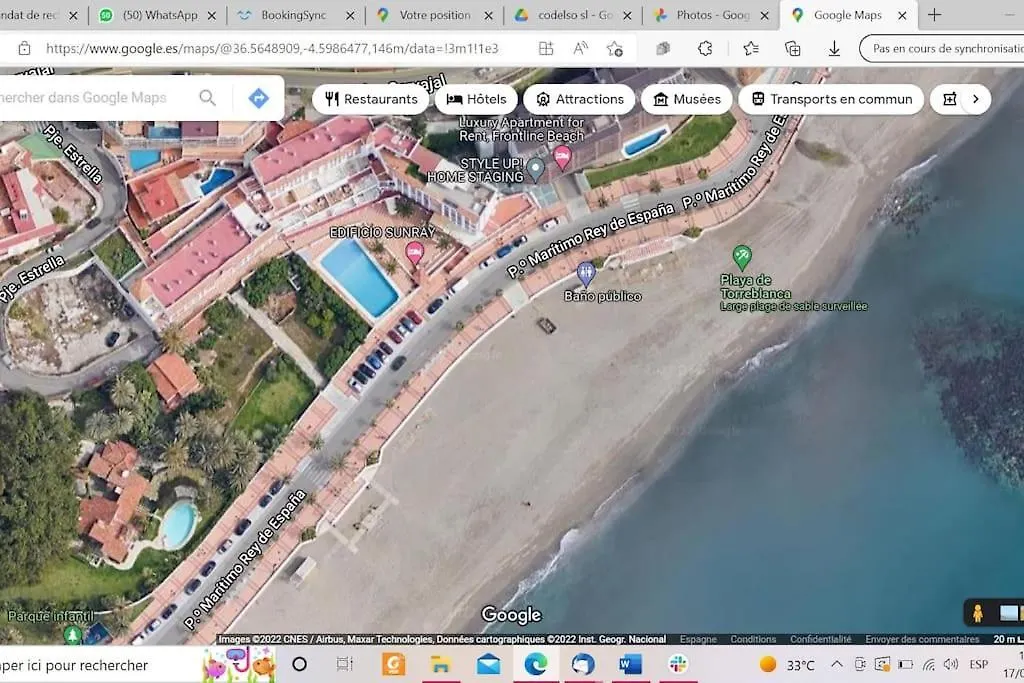Click Pas en cours de synchronisation profile button

tap(942, 48)
